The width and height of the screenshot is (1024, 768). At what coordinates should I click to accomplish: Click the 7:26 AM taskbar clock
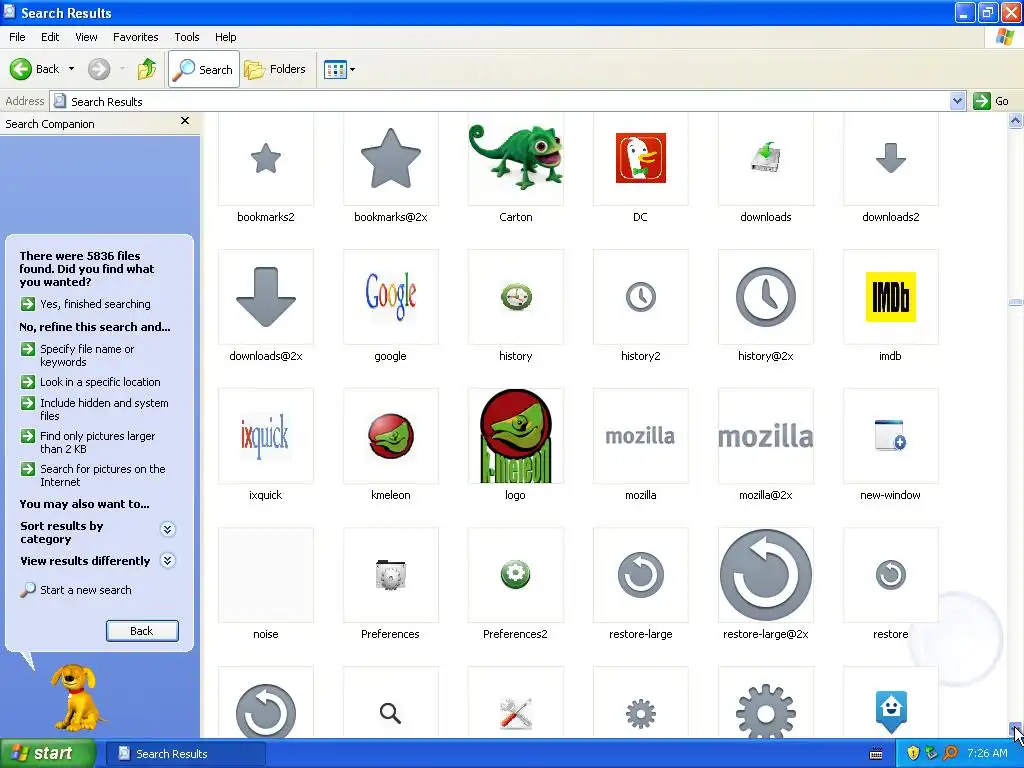(987, 754)
